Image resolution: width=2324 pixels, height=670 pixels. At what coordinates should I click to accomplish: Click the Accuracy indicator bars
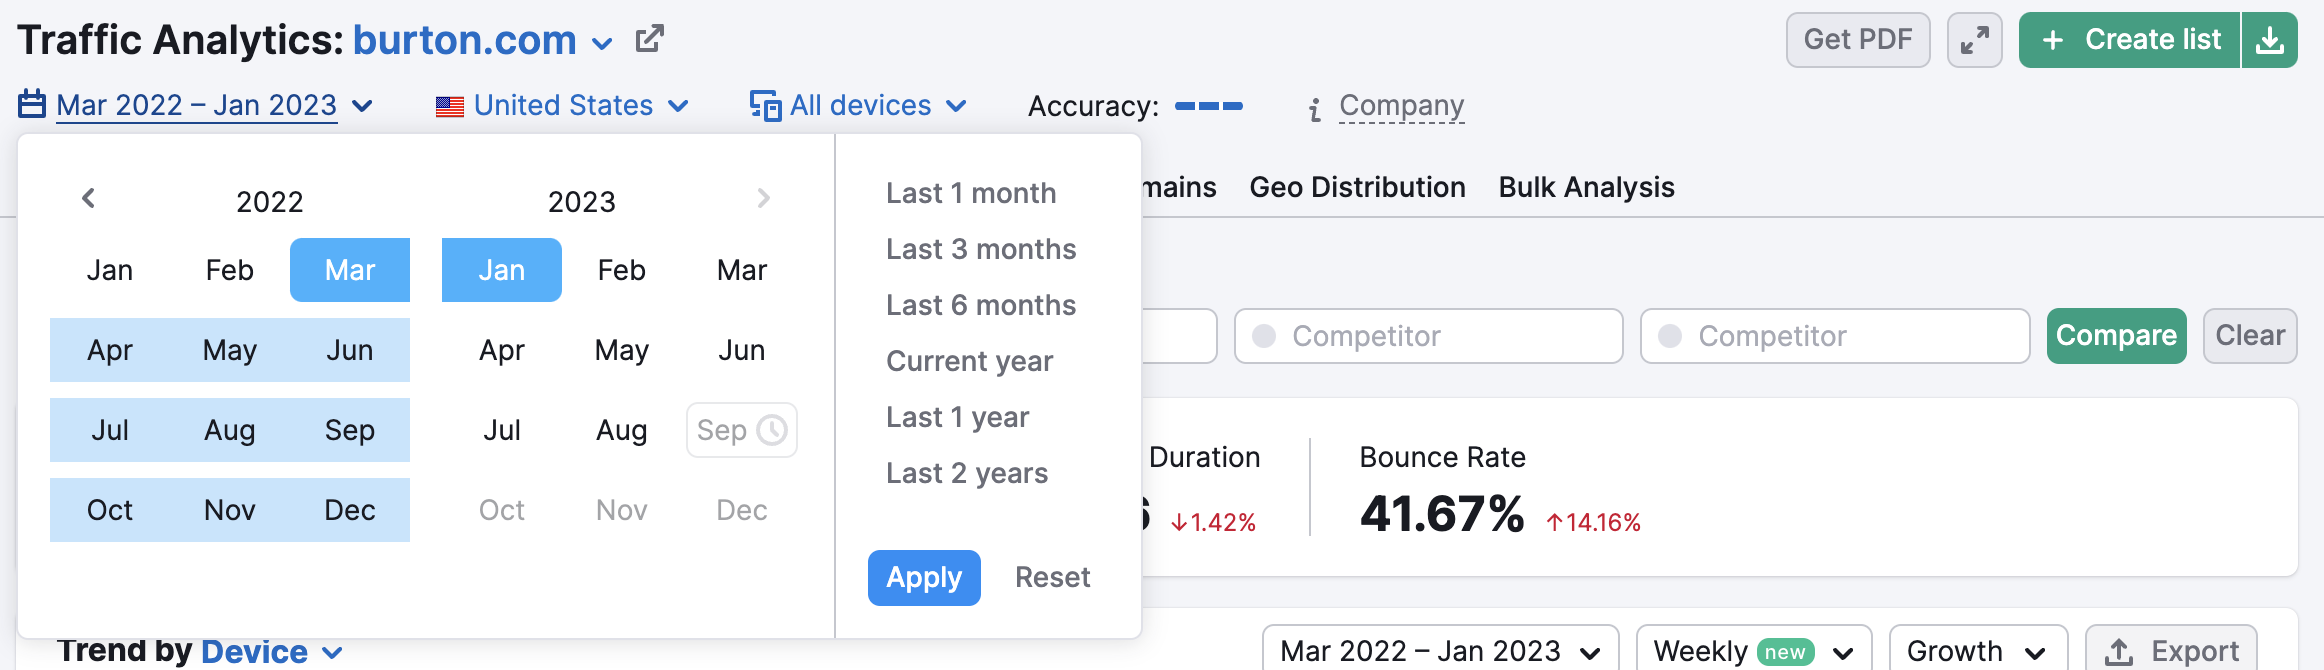(1209, 105)
